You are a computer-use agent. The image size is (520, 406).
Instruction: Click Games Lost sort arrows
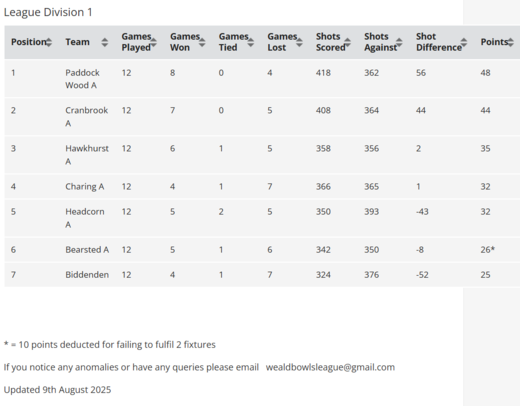pos(299,42)
